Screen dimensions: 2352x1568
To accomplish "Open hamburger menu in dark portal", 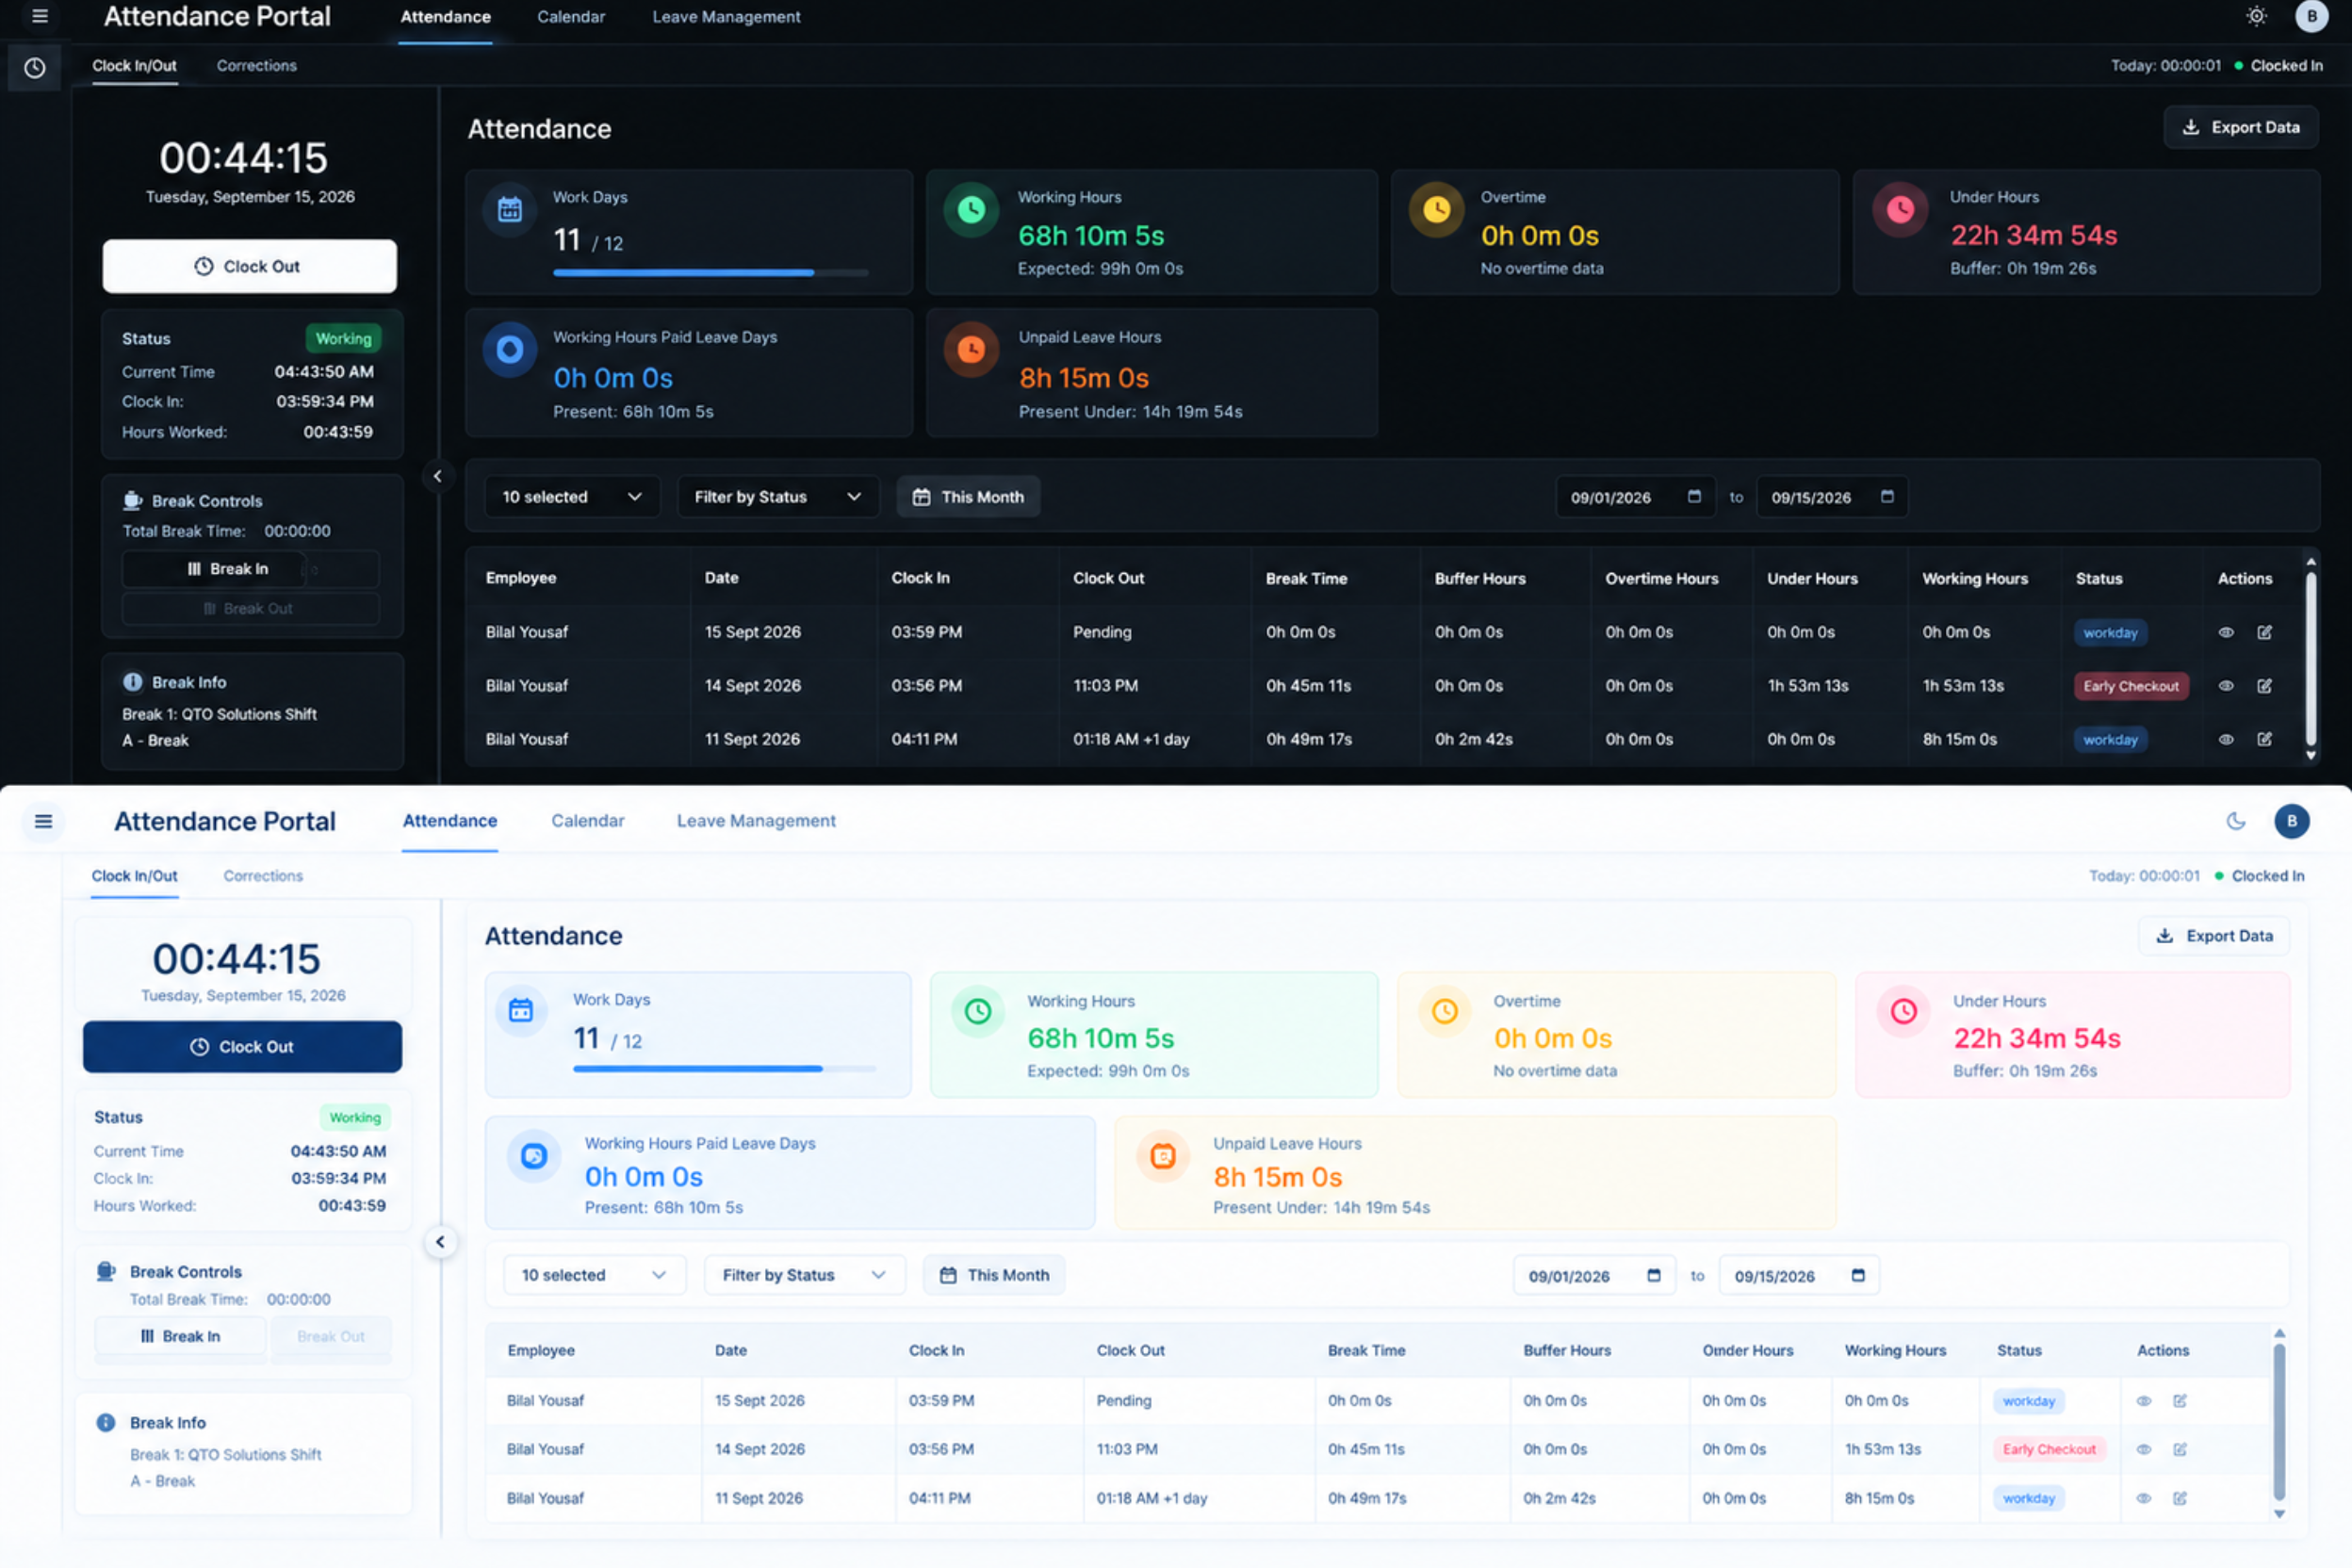I will [40, 16].
